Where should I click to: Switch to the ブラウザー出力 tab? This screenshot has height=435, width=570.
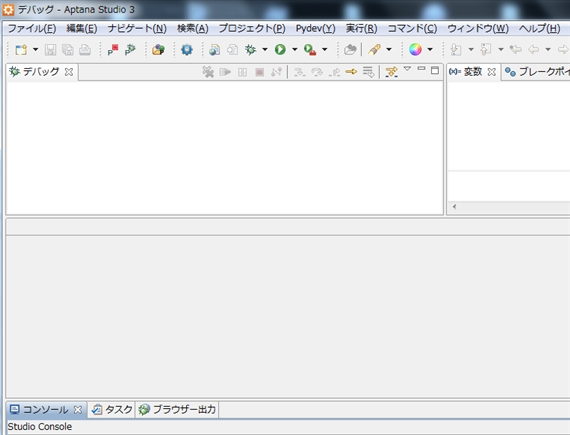click(177, 410)
